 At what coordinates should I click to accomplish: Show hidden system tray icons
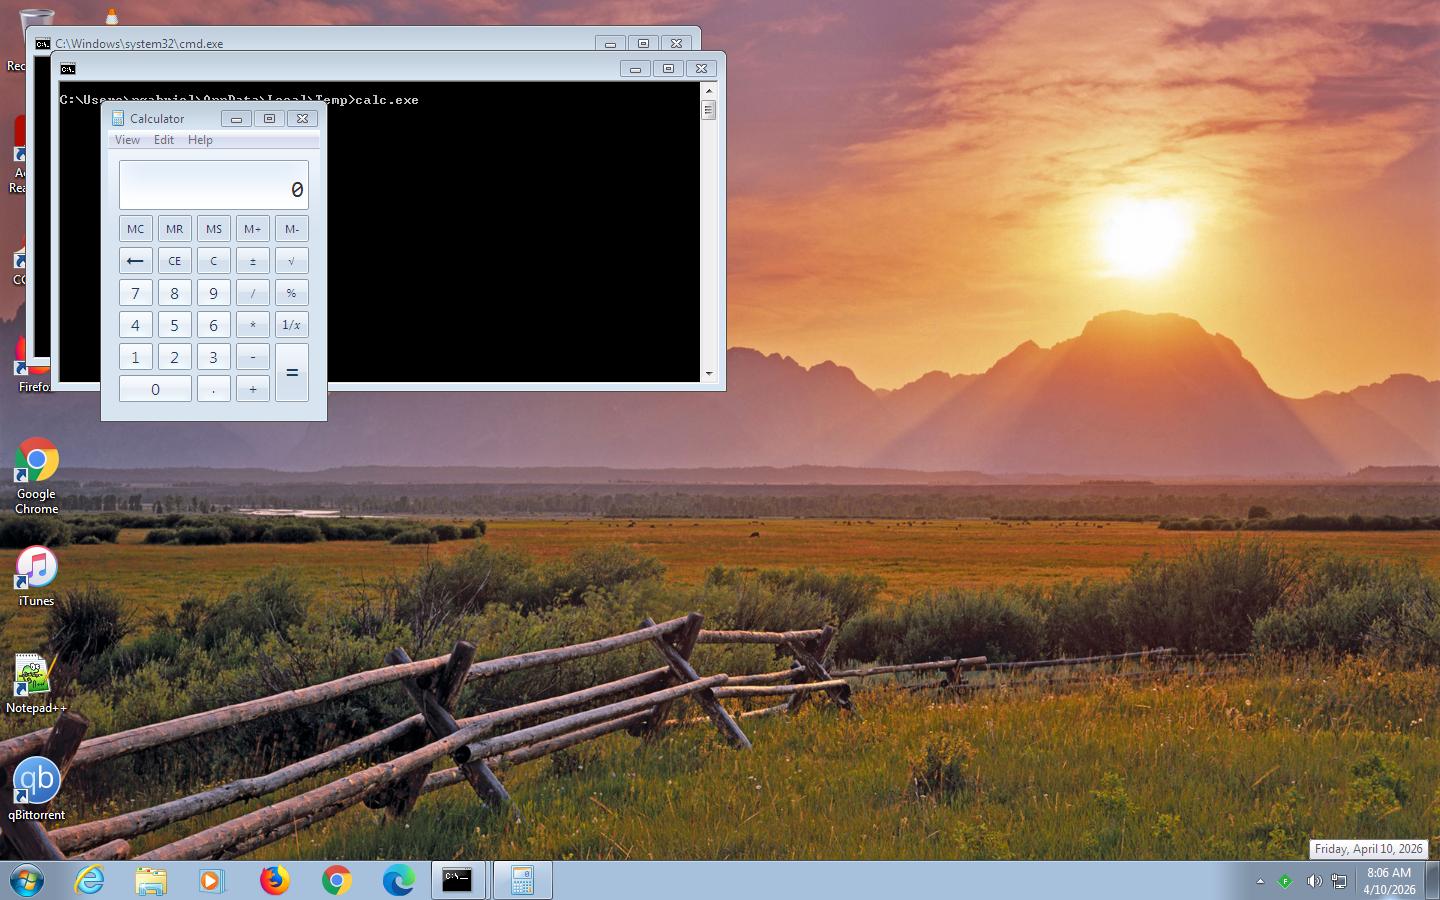(x=1260, y=881)
